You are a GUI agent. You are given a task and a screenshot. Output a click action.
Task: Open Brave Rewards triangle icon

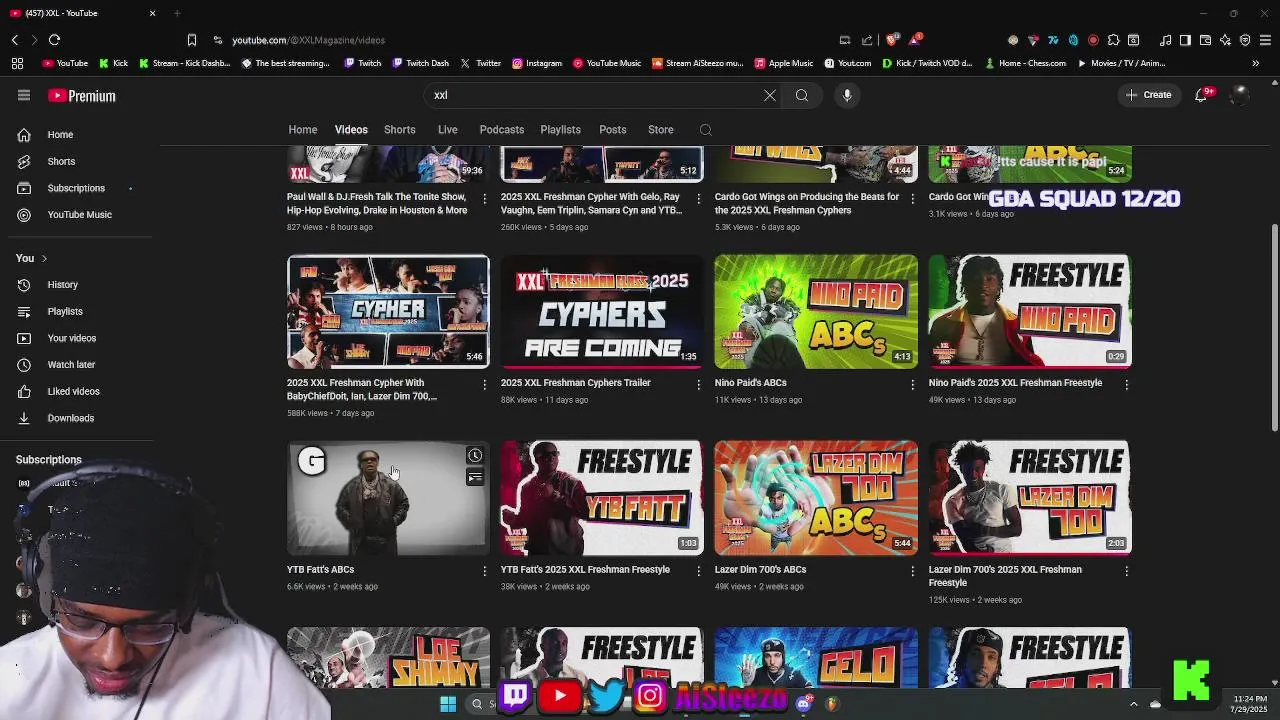pyautogui.click(x=915, y=40)
